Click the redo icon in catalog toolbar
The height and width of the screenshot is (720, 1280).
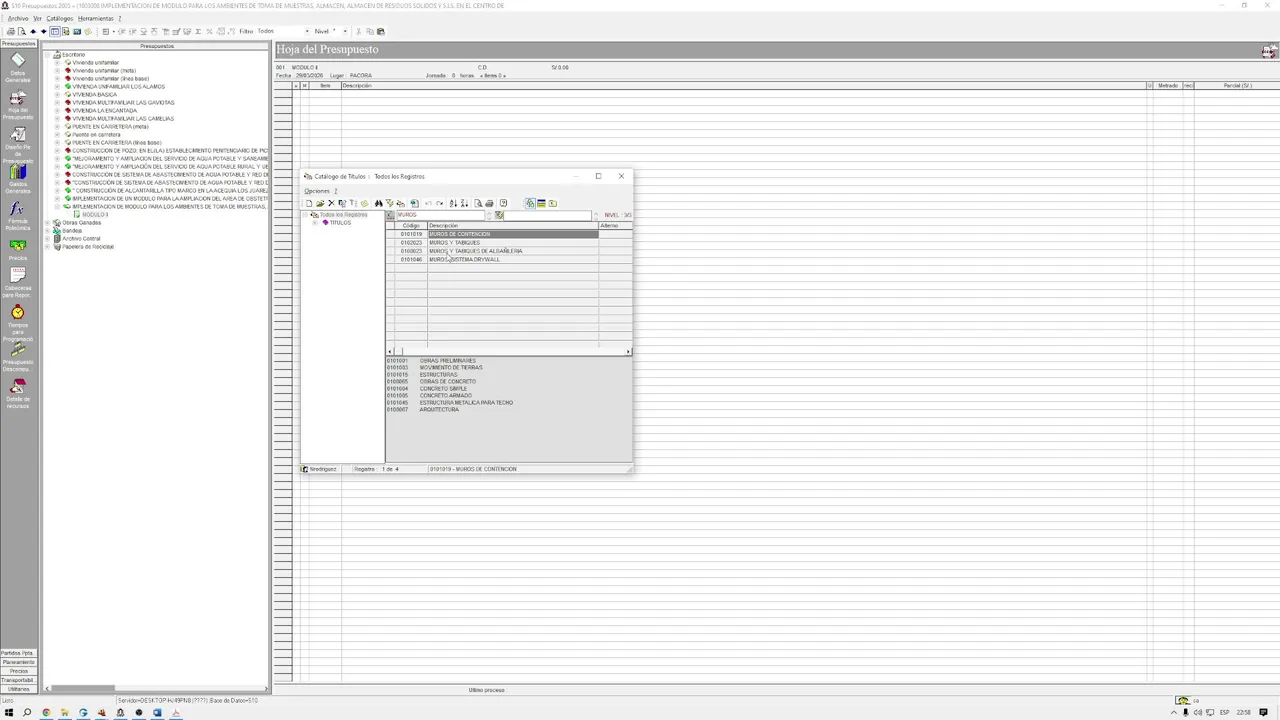(x=439, y=203)
